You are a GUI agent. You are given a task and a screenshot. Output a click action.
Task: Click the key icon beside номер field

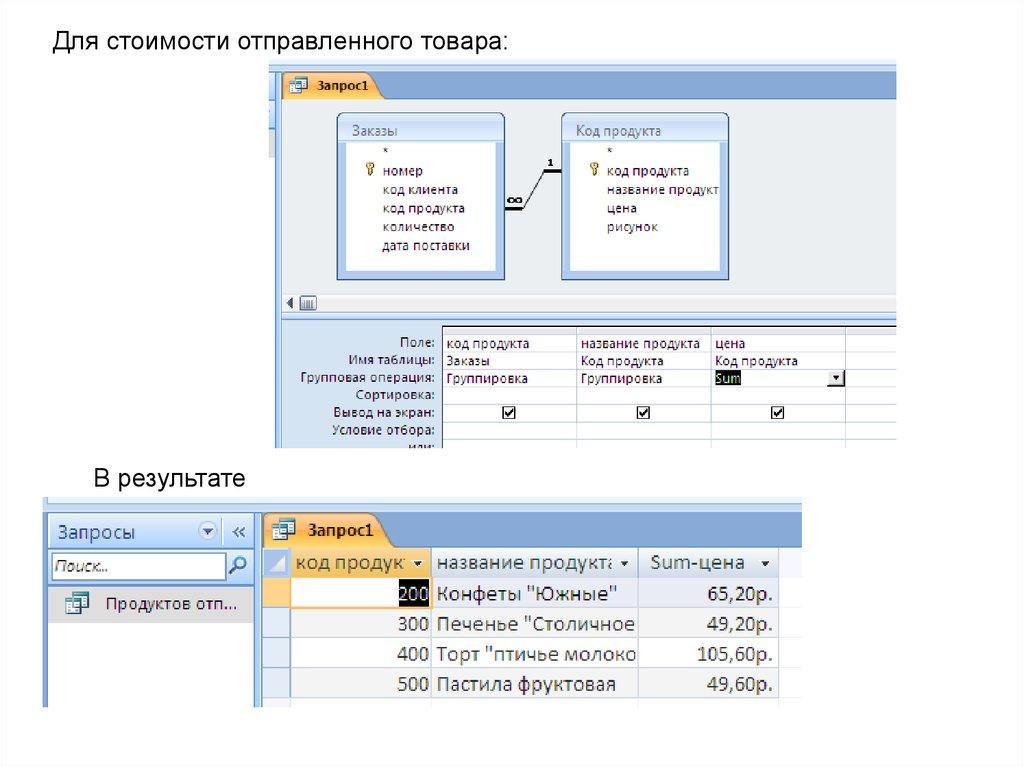tap(369, 170)
